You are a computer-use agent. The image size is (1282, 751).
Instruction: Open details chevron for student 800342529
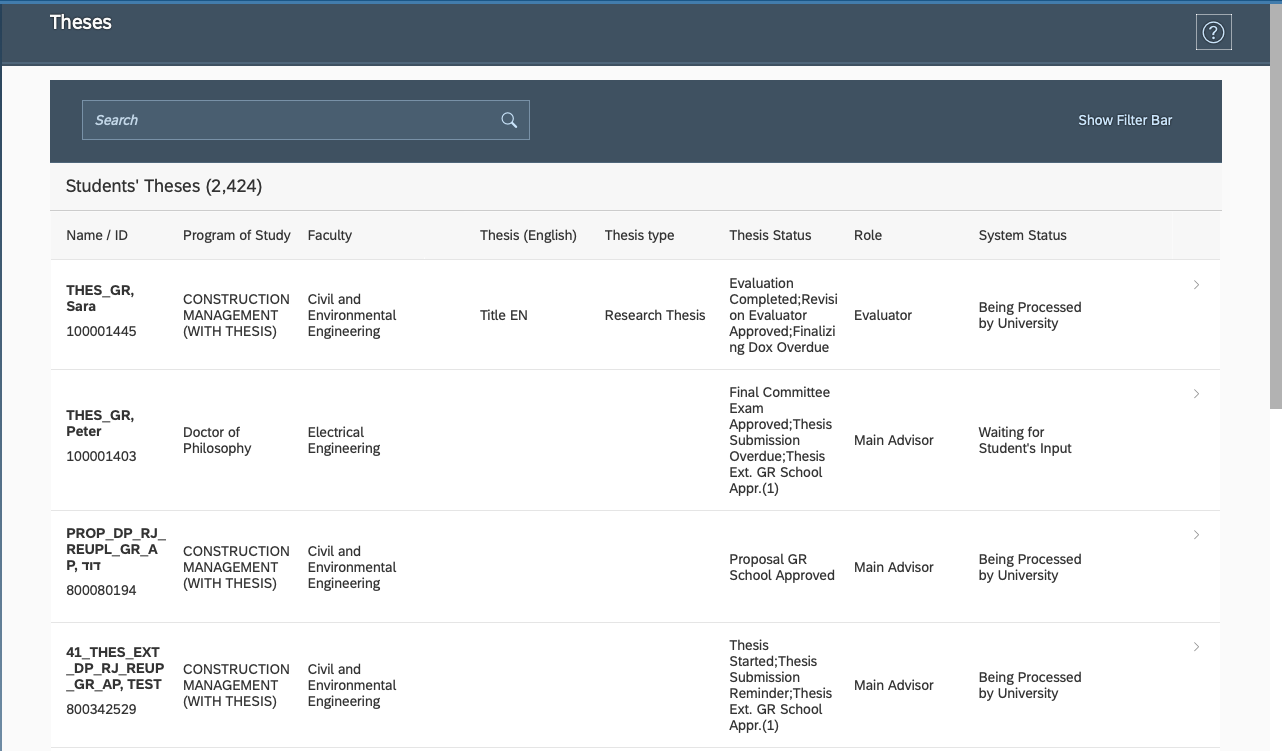point(1196,647)
